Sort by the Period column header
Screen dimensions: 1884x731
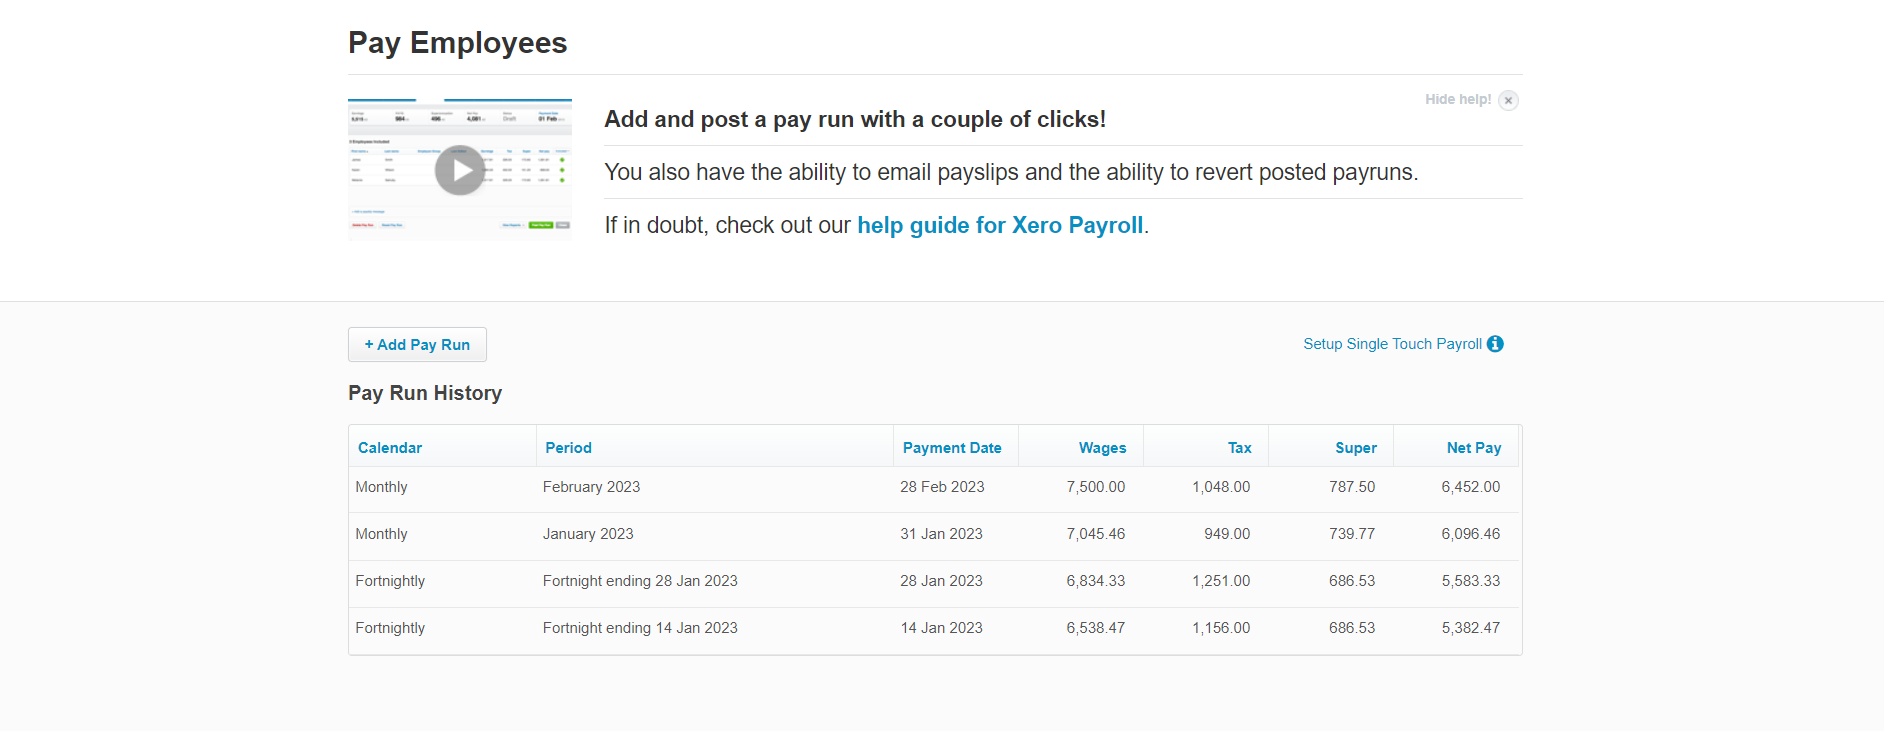568,448
